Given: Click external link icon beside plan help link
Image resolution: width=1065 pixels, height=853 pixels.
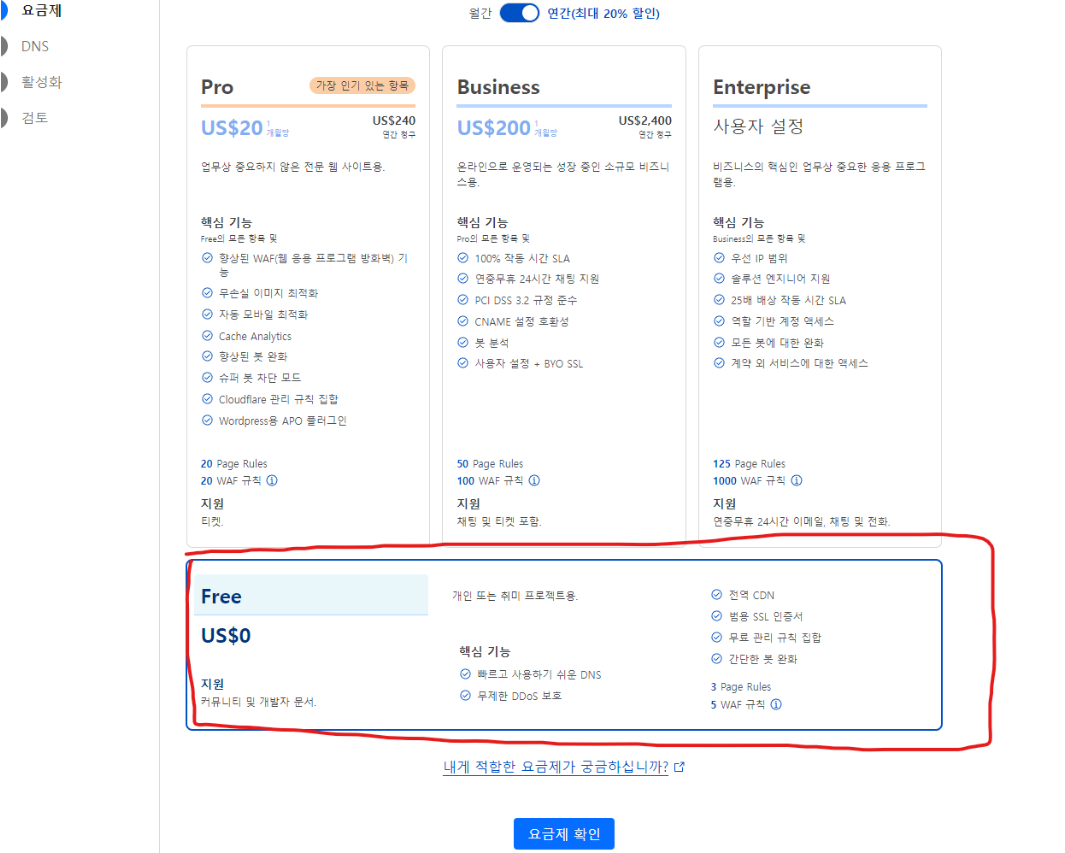Looking at the screenshot, I should (679, 767).
